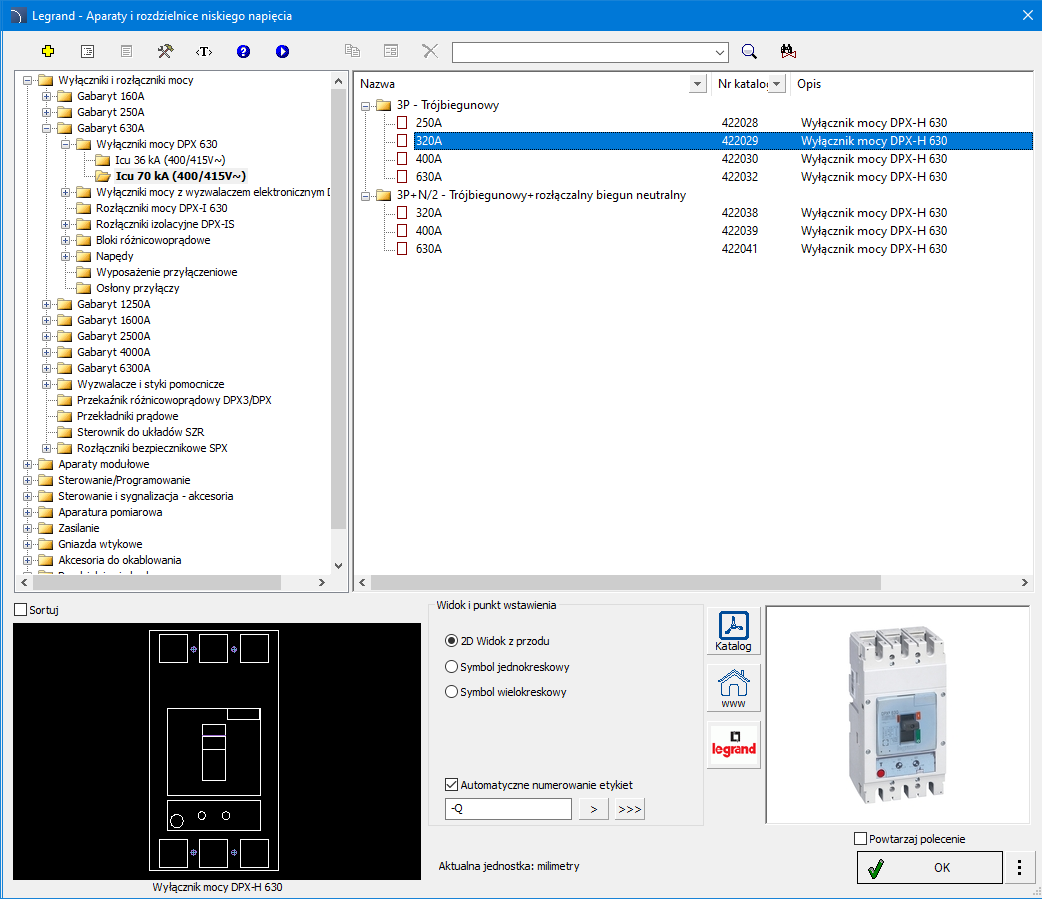Open the Nazwa column filter dropdown

coord(697,84)
